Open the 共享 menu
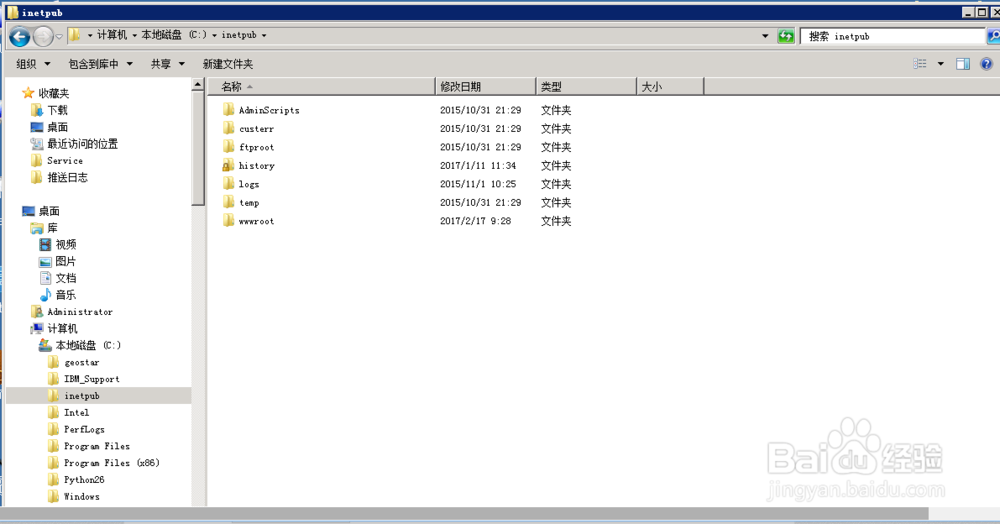The width and height of the screenshot is (1000, 524). (168, 64)
